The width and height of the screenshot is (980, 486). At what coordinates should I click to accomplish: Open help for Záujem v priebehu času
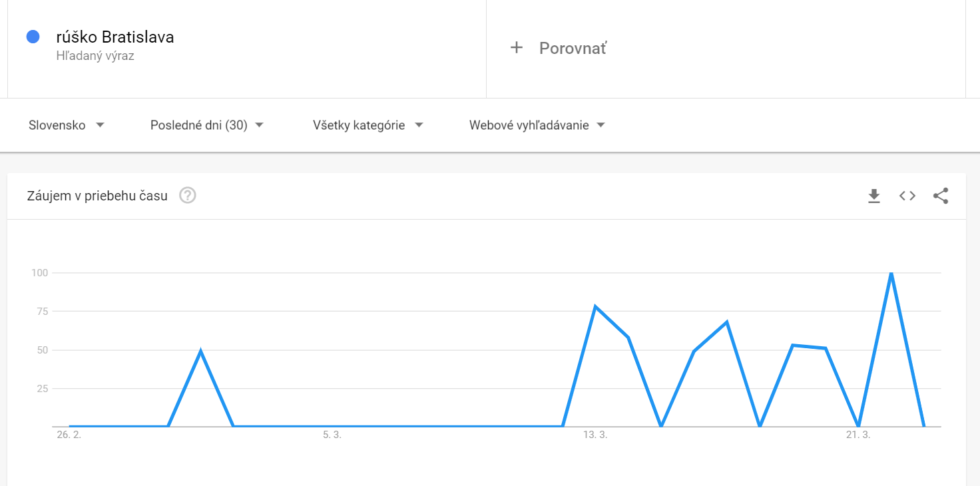tap(188, 196)
